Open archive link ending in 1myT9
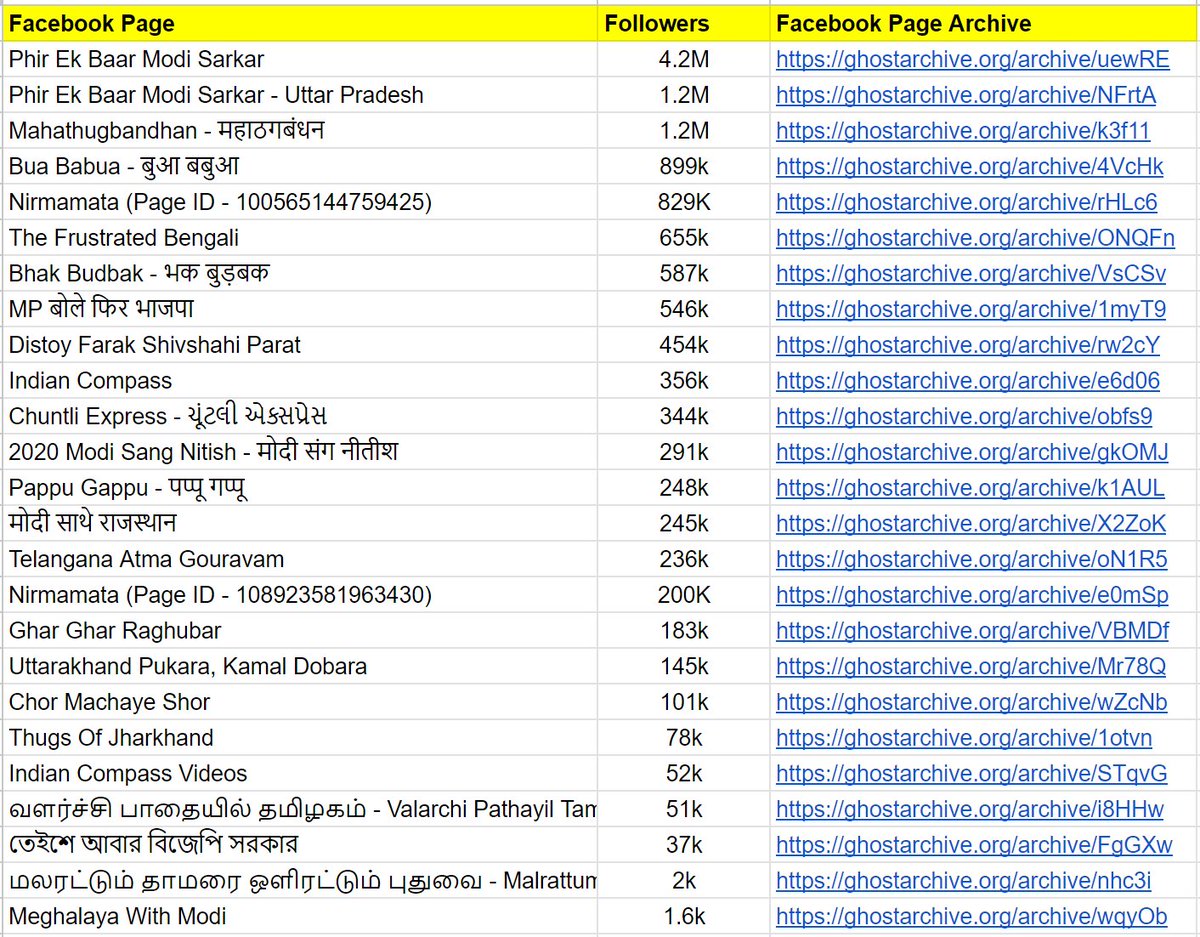Viewport: 1200px width, 937px height. pyautogui.click(x=971, y=309)
